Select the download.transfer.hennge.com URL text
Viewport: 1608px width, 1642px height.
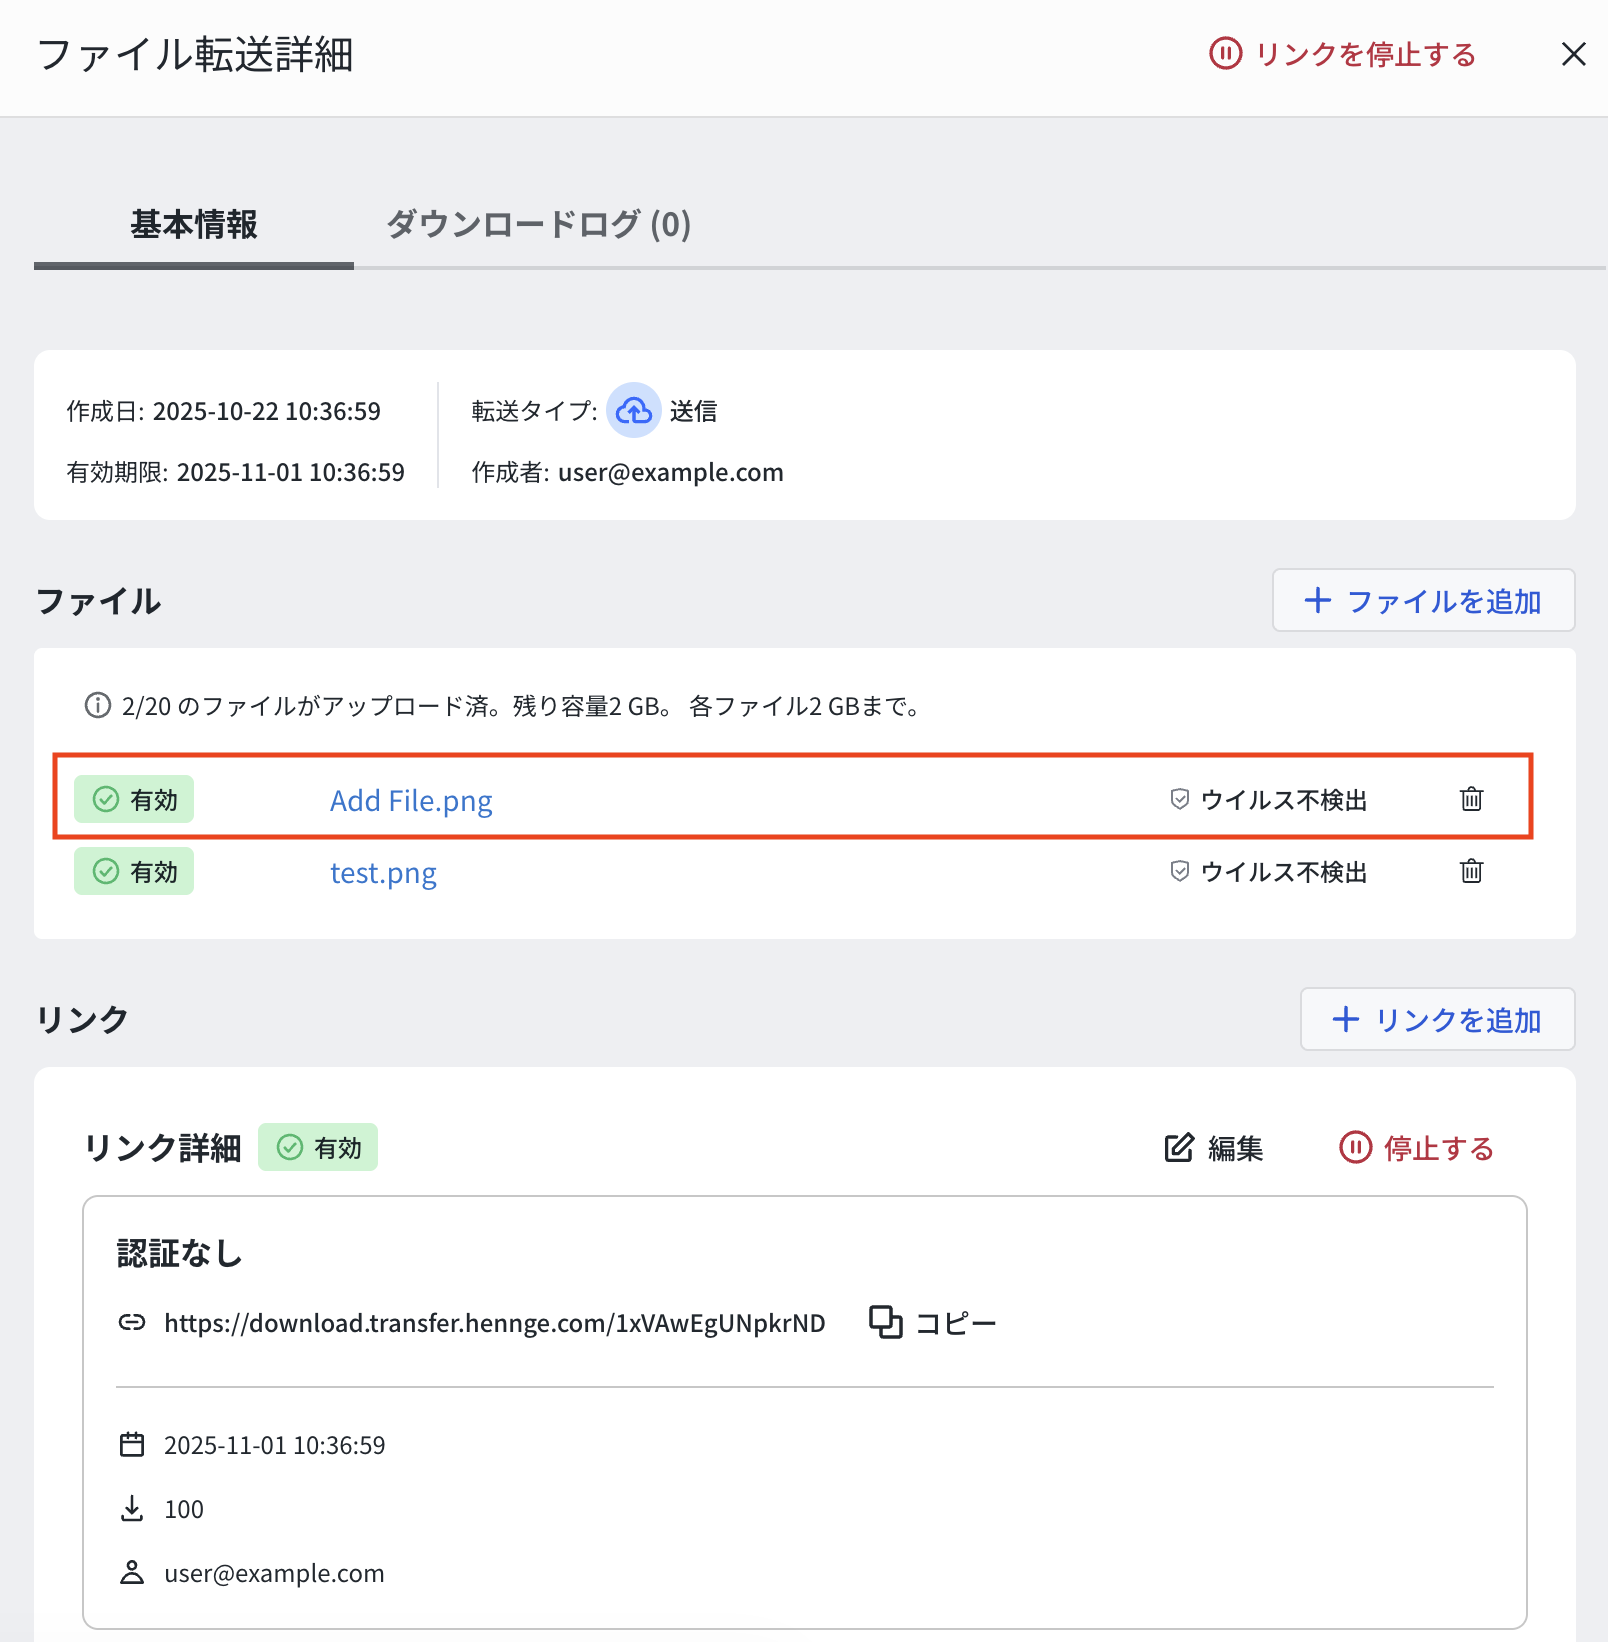[x=495, y=1323]
